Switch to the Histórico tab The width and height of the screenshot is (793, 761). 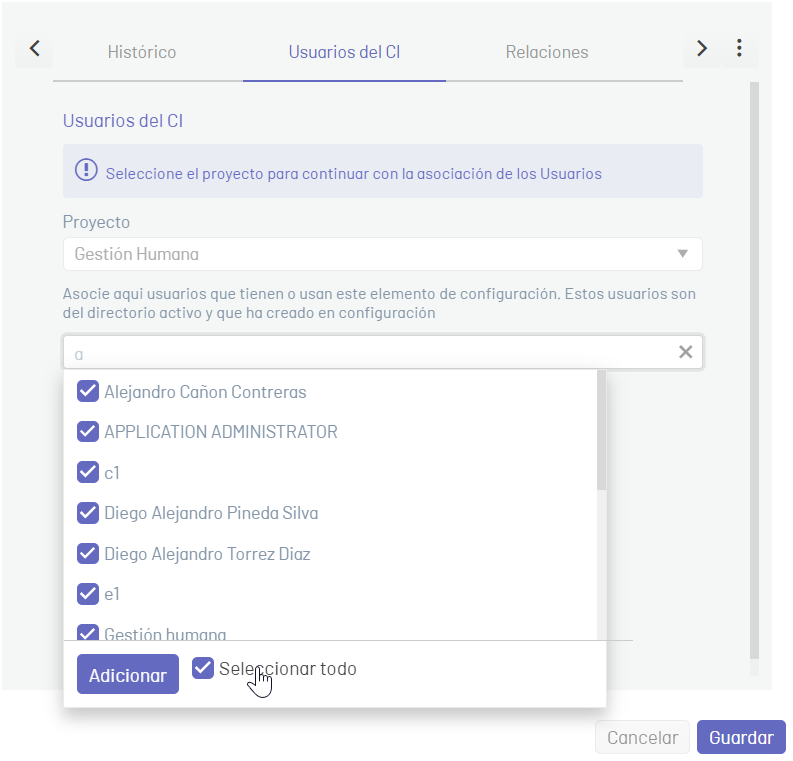coord(142,52)
